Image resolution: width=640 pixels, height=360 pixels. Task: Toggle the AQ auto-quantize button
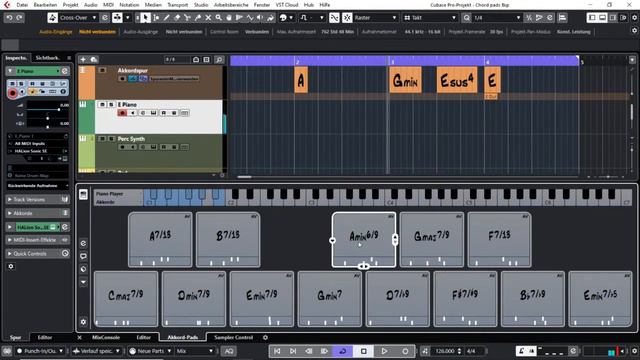point(229,351)
